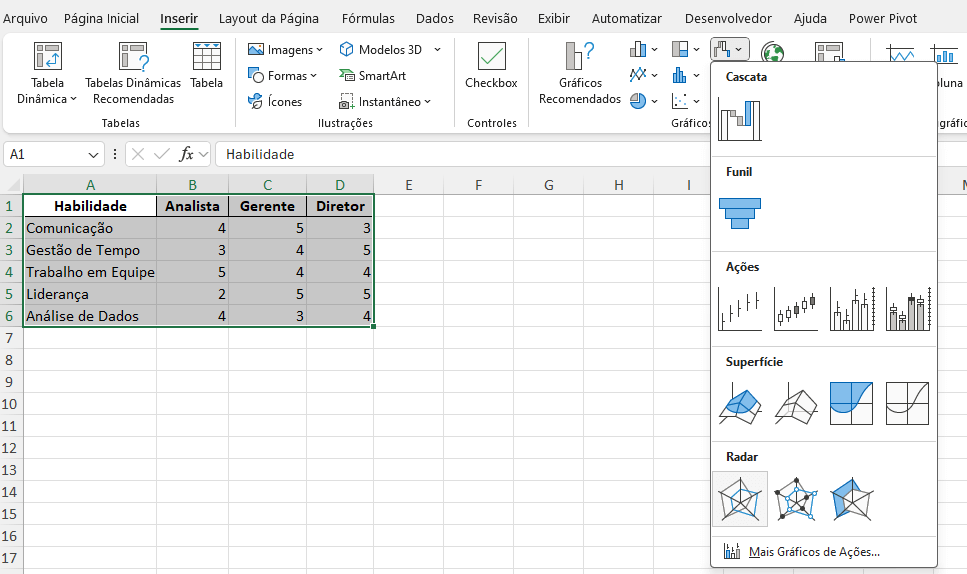Select the 3D surface chart icon
Viewport: 967px width, 574px height.
tap(740, 404)
